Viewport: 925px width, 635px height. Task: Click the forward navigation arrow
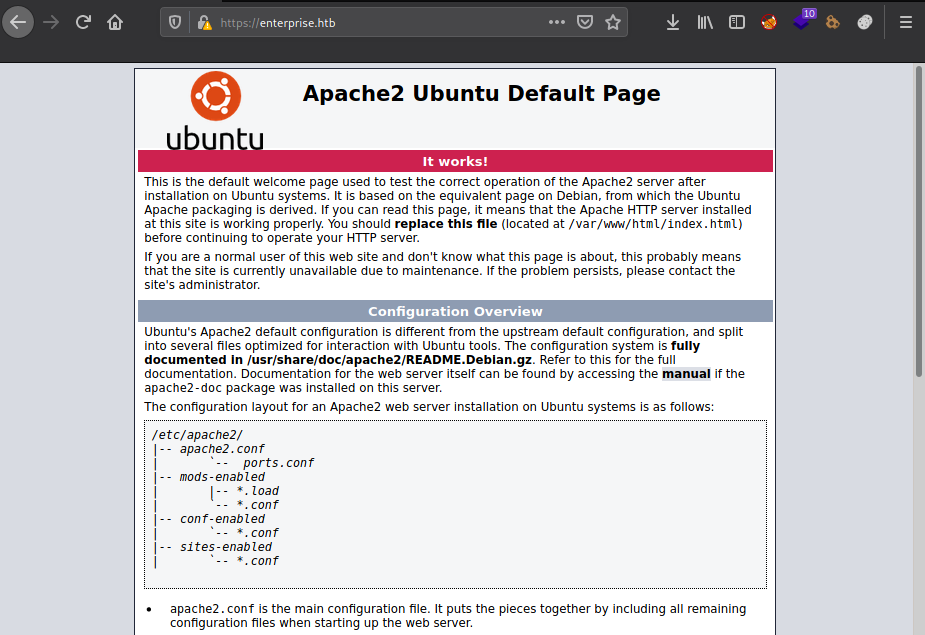[x=51, y=22]
